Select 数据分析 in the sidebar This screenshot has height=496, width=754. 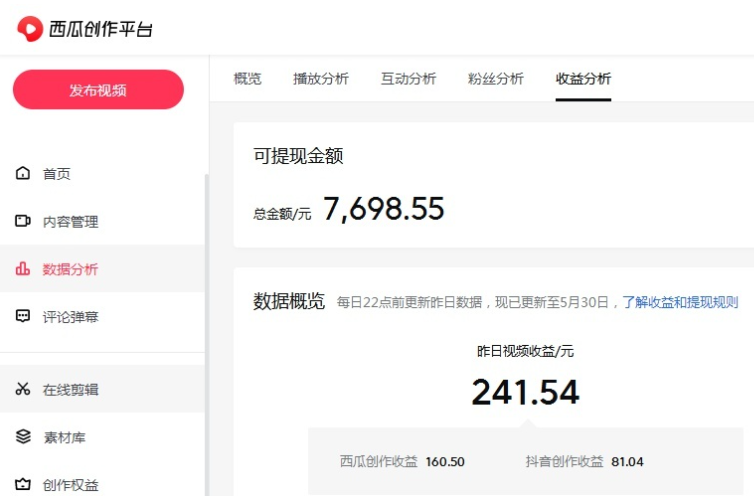(x=102, y=268)
